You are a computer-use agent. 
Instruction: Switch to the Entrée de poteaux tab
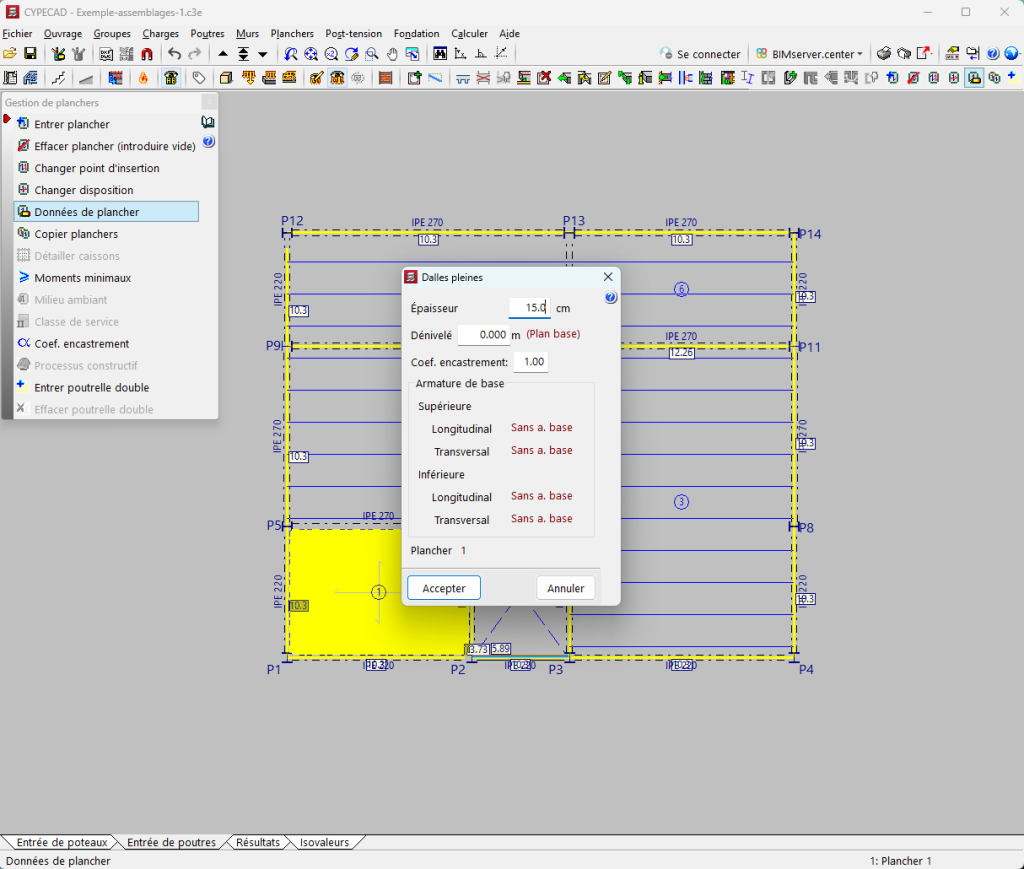[x=62, y=842]
